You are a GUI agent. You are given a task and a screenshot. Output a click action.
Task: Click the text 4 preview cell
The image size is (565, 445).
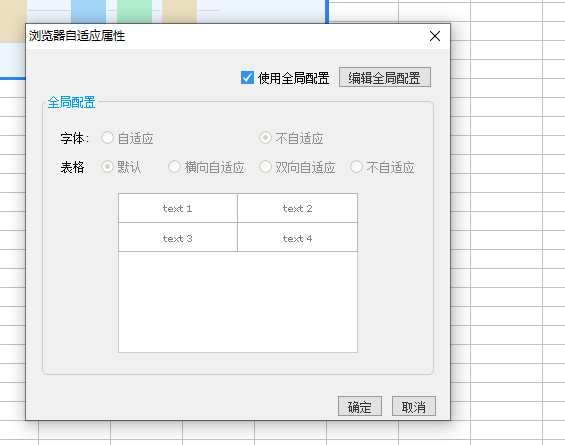pyautogui.click(x=297, y=237)
